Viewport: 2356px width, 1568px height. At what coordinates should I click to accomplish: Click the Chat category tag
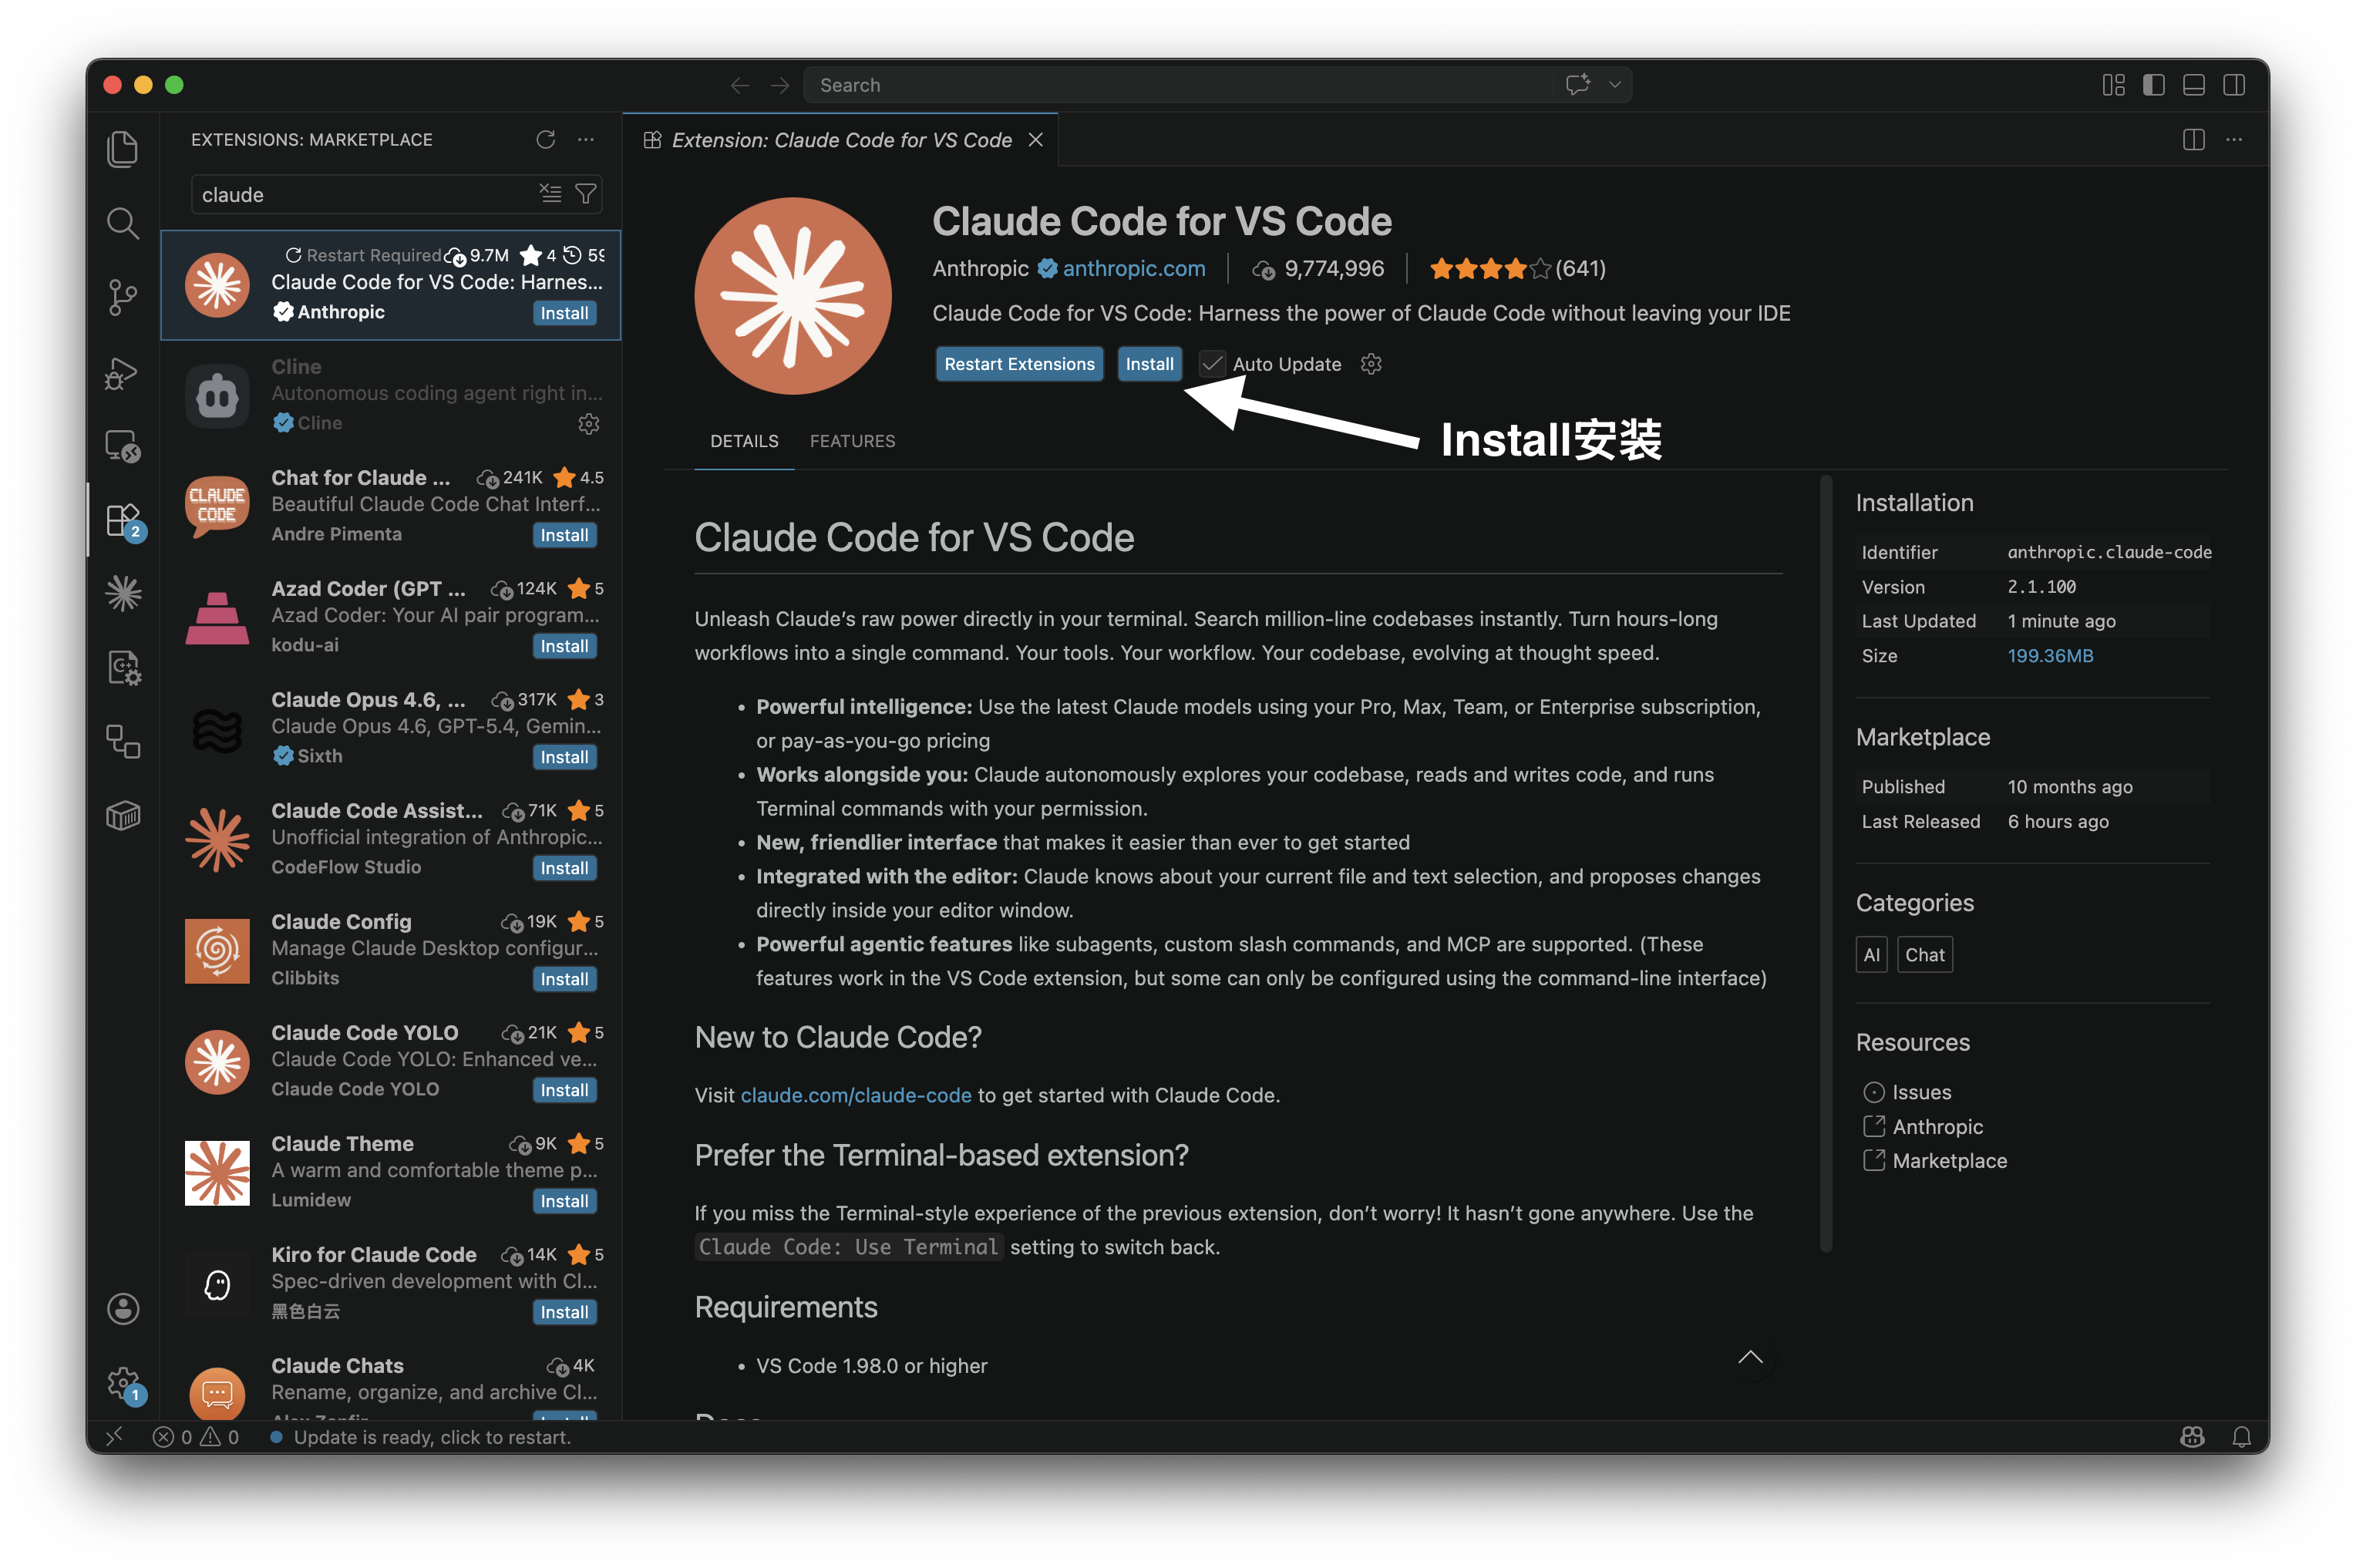click(1924, 955)
